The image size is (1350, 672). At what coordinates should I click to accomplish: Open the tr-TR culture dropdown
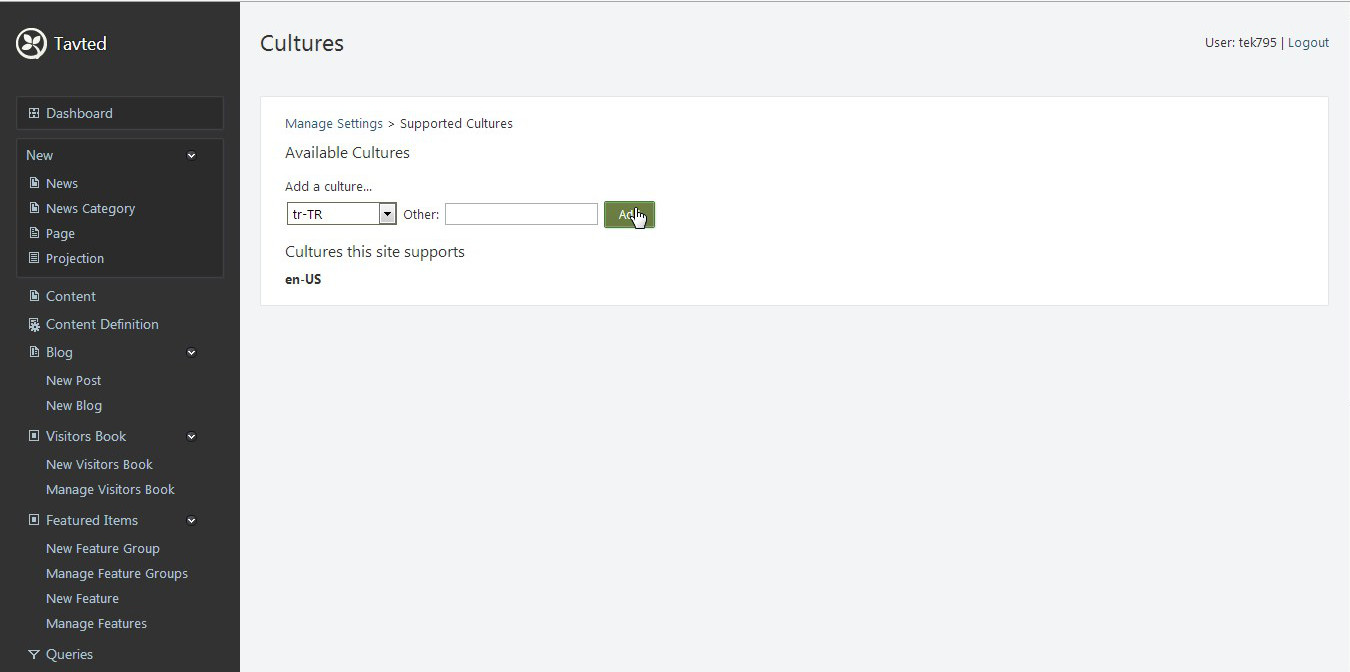(x=387, y=214)
